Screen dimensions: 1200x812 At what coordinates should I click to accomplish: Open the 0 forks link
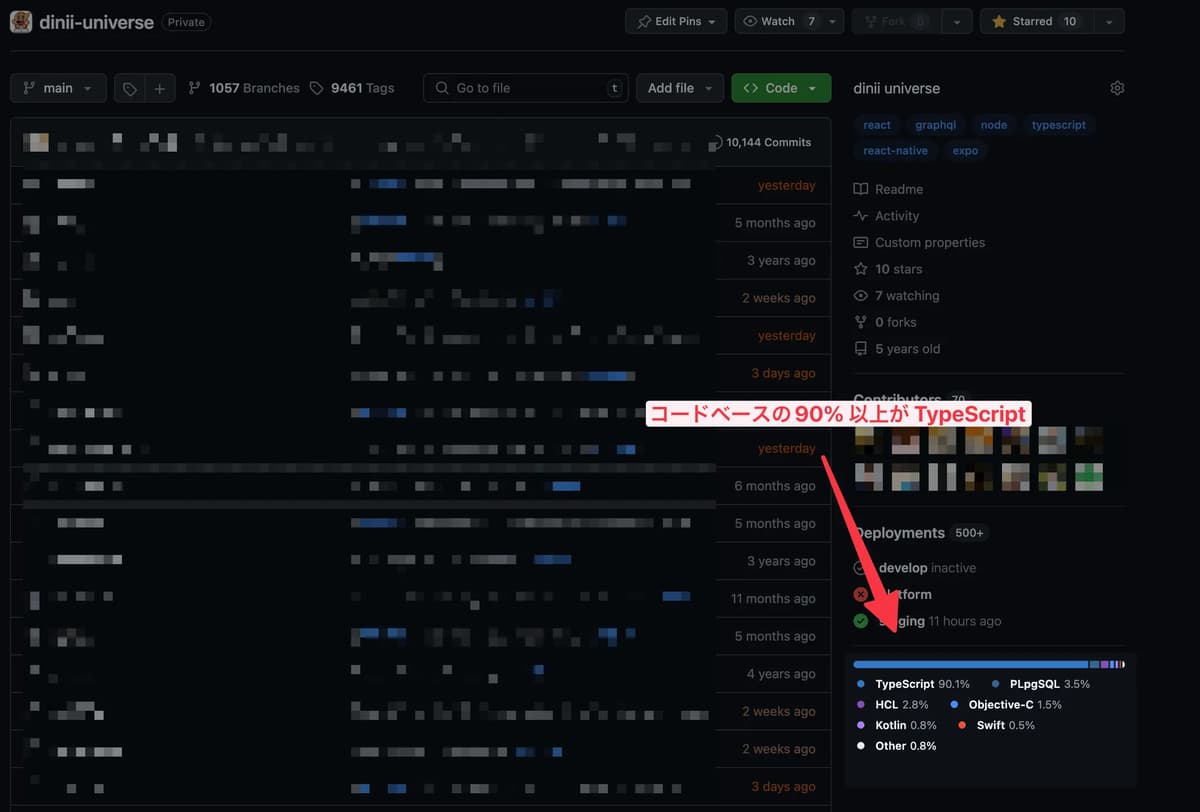[x=885, y=322]
